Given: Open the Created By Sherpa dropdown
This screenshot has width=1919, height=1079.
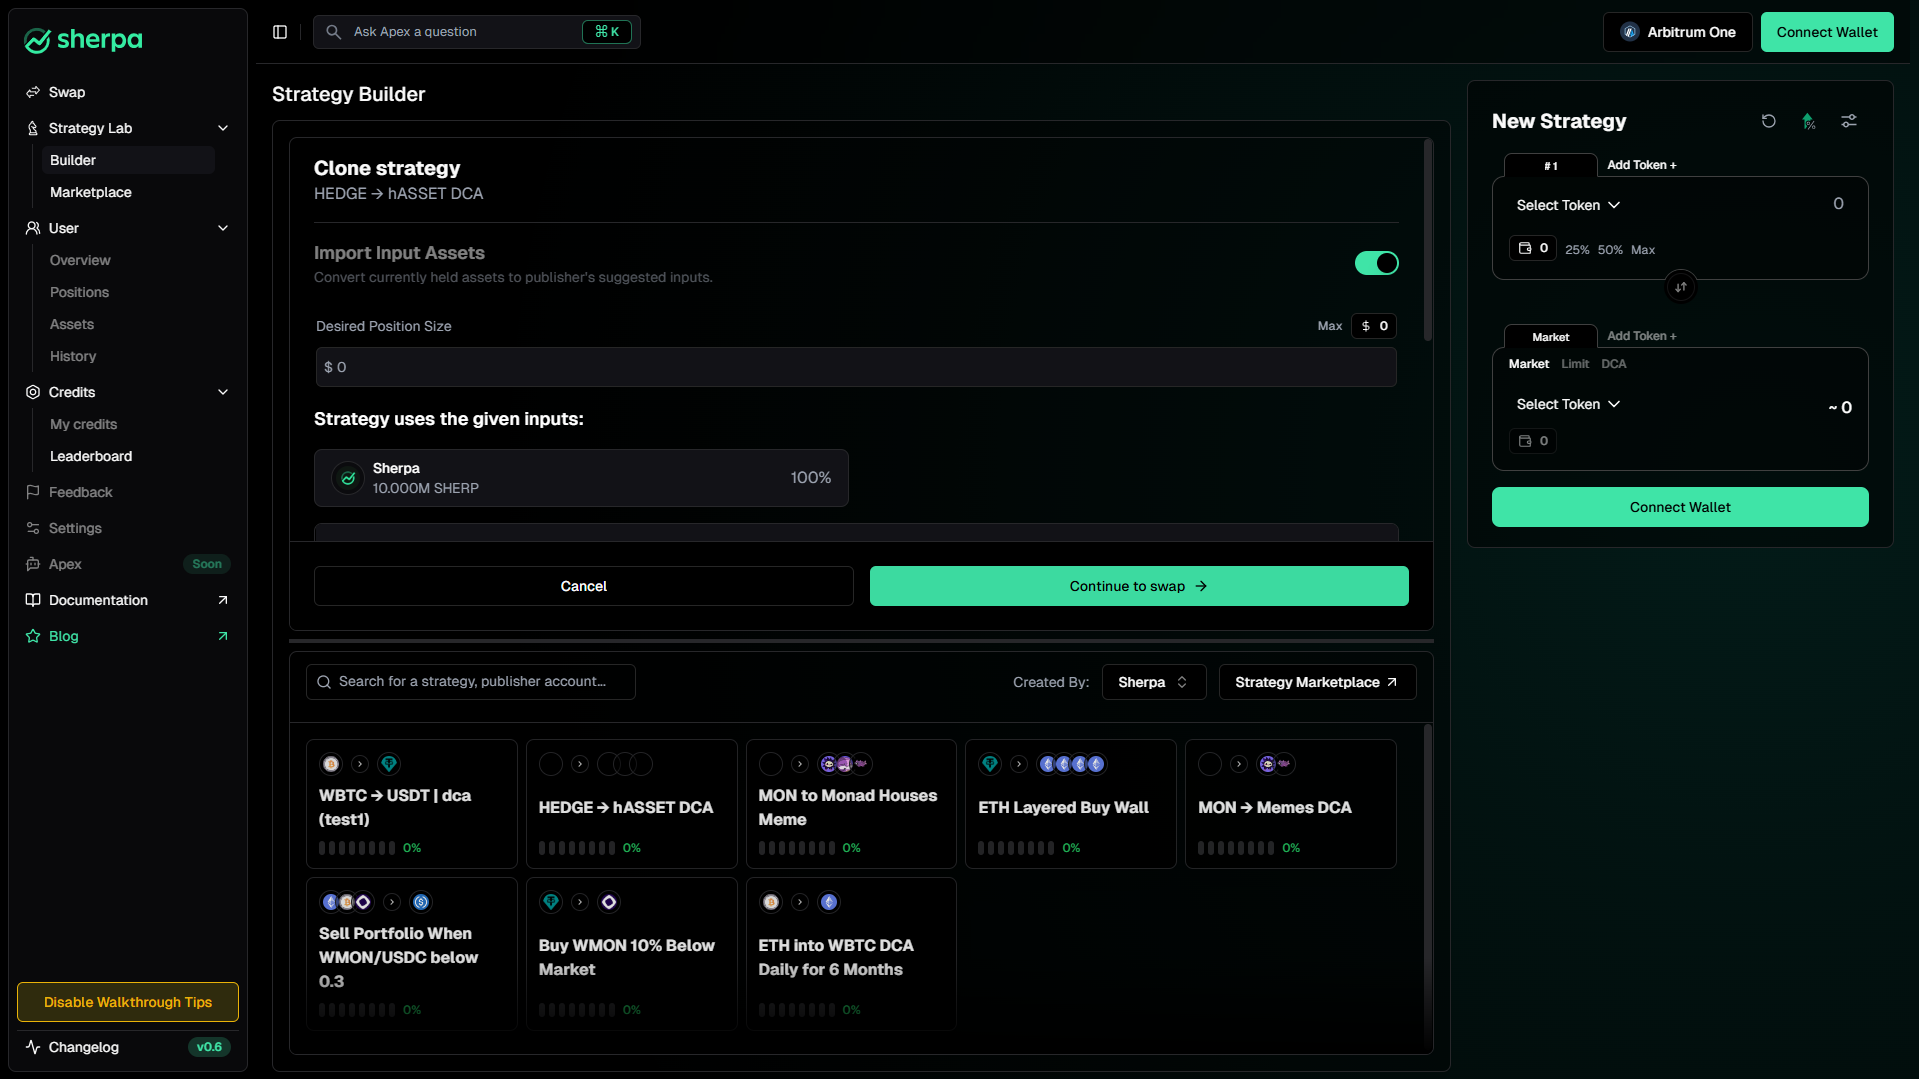Looking at the screenshot, I should 1153,682.
